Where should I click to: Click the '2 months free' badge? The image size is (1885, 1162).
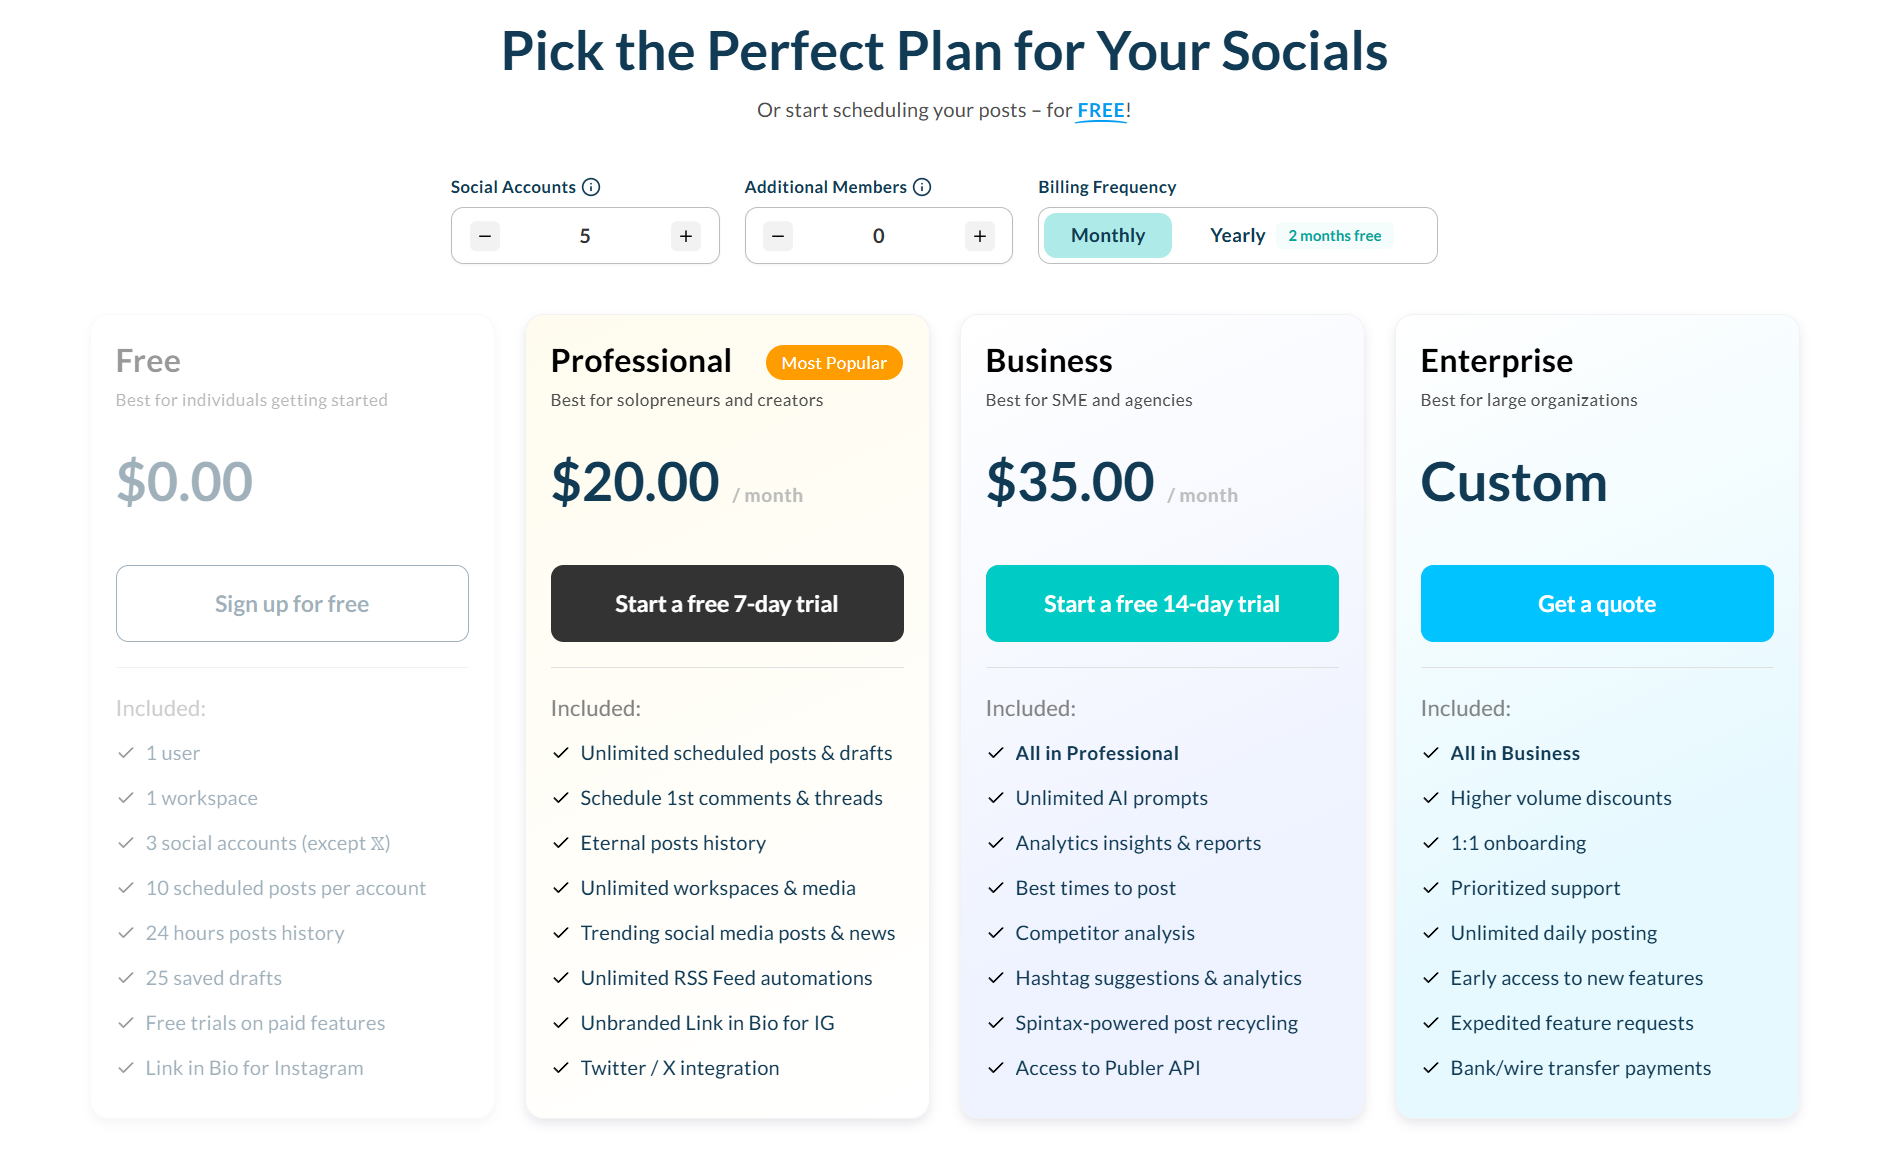click(x=1334, y=236)
